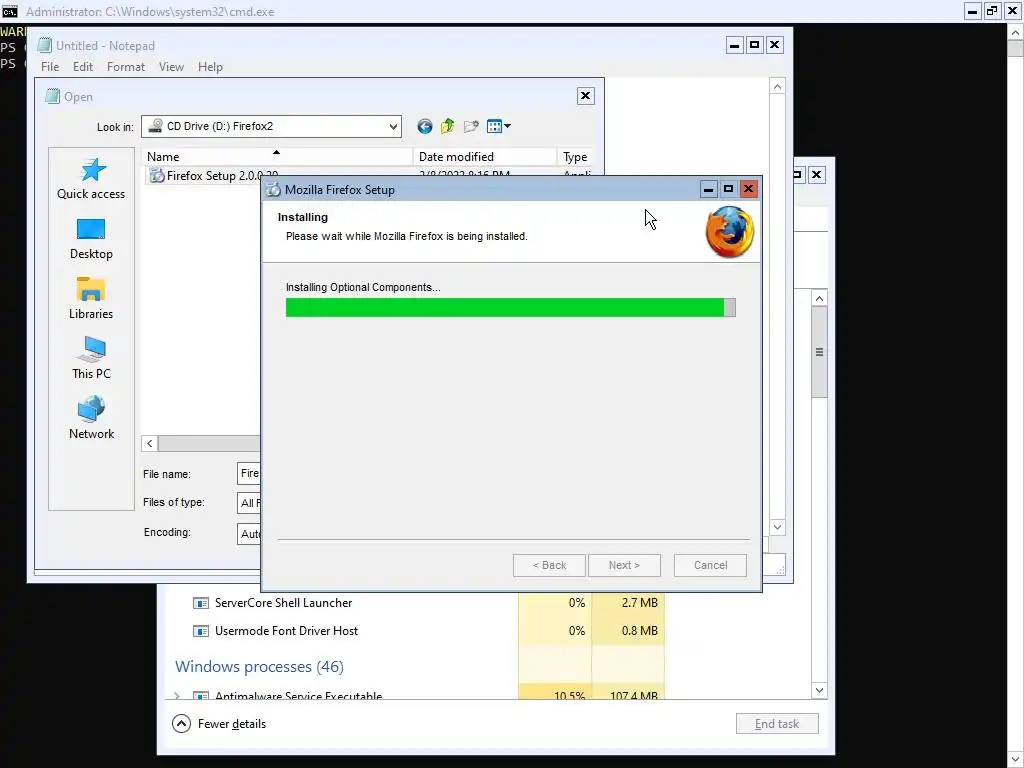Close the cmd.exe window
1024x768 pixels.
point(1013,11)
